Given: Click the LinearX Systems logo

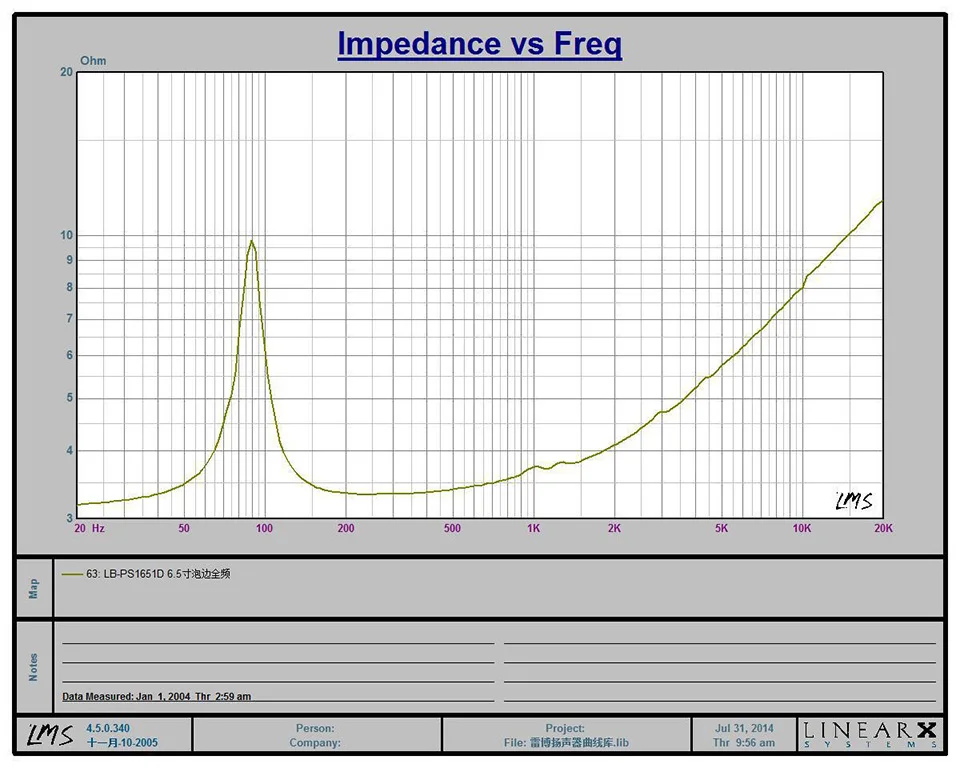Looking at the screenshot, I should point(870,734).
